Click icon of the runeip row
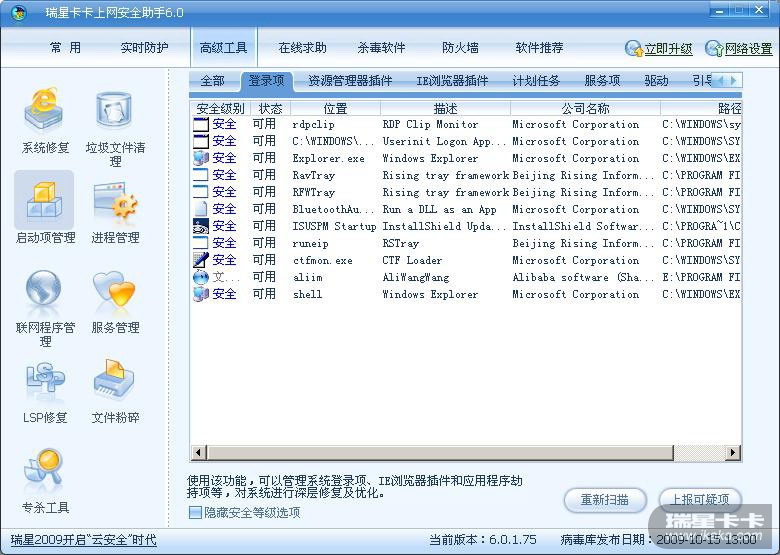The image size is (780, 555). [x=200, y=243]
